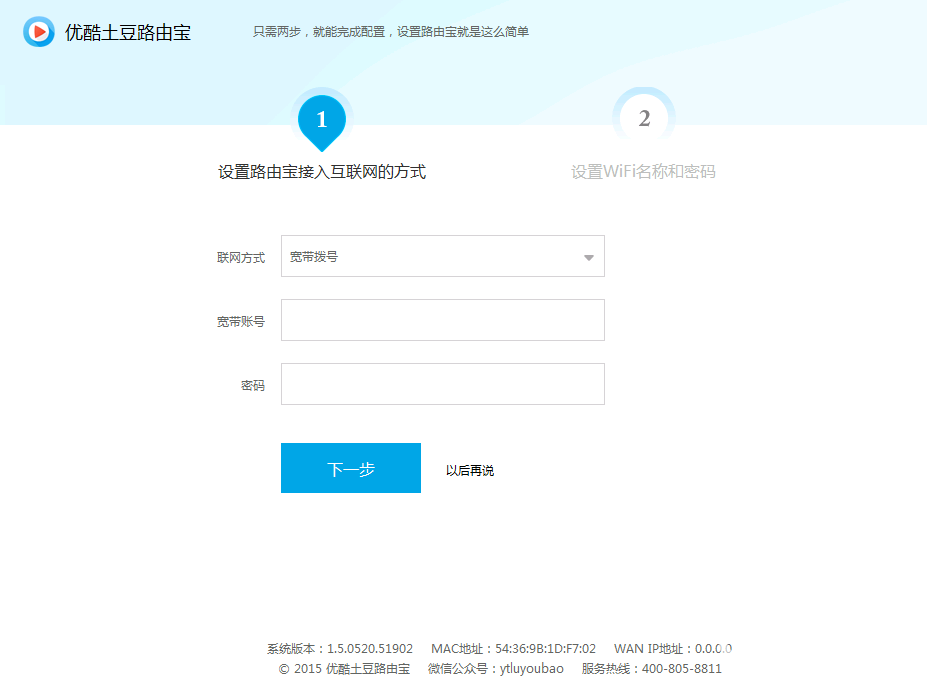Open the 联网方式 dropdown showing 宽带拨号
This screenshot has width=927, height=690.
[443, 256]
